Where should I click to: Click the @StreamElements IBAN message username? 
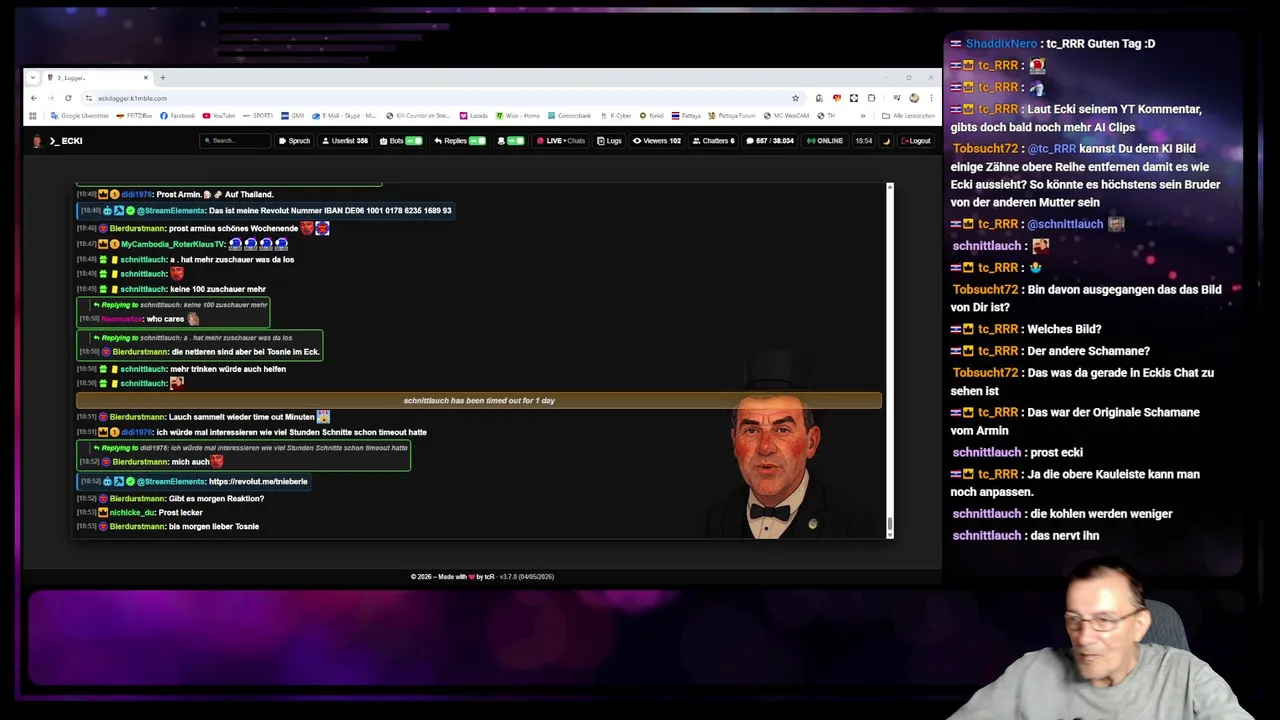coord(171,211)
